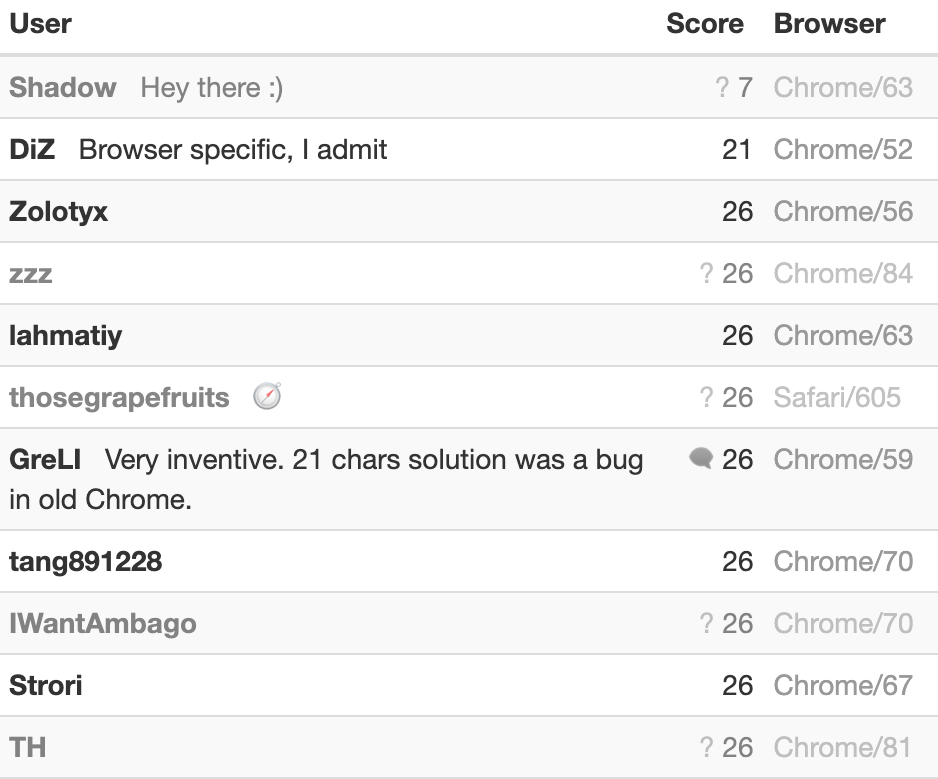The image size is (938, 779).
Task: Sort the table by the Score column header
Action: click(x=705, y=24)
